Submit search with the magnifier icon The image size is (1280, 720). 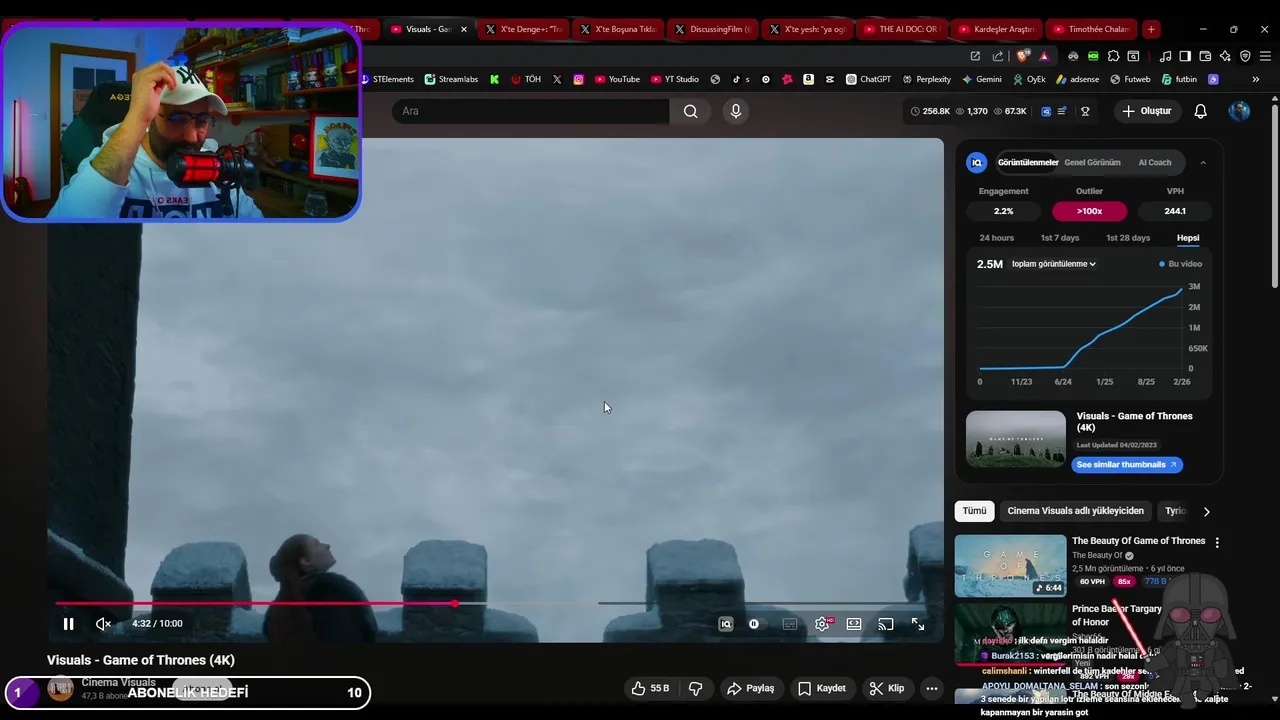(x=691, y=111)
